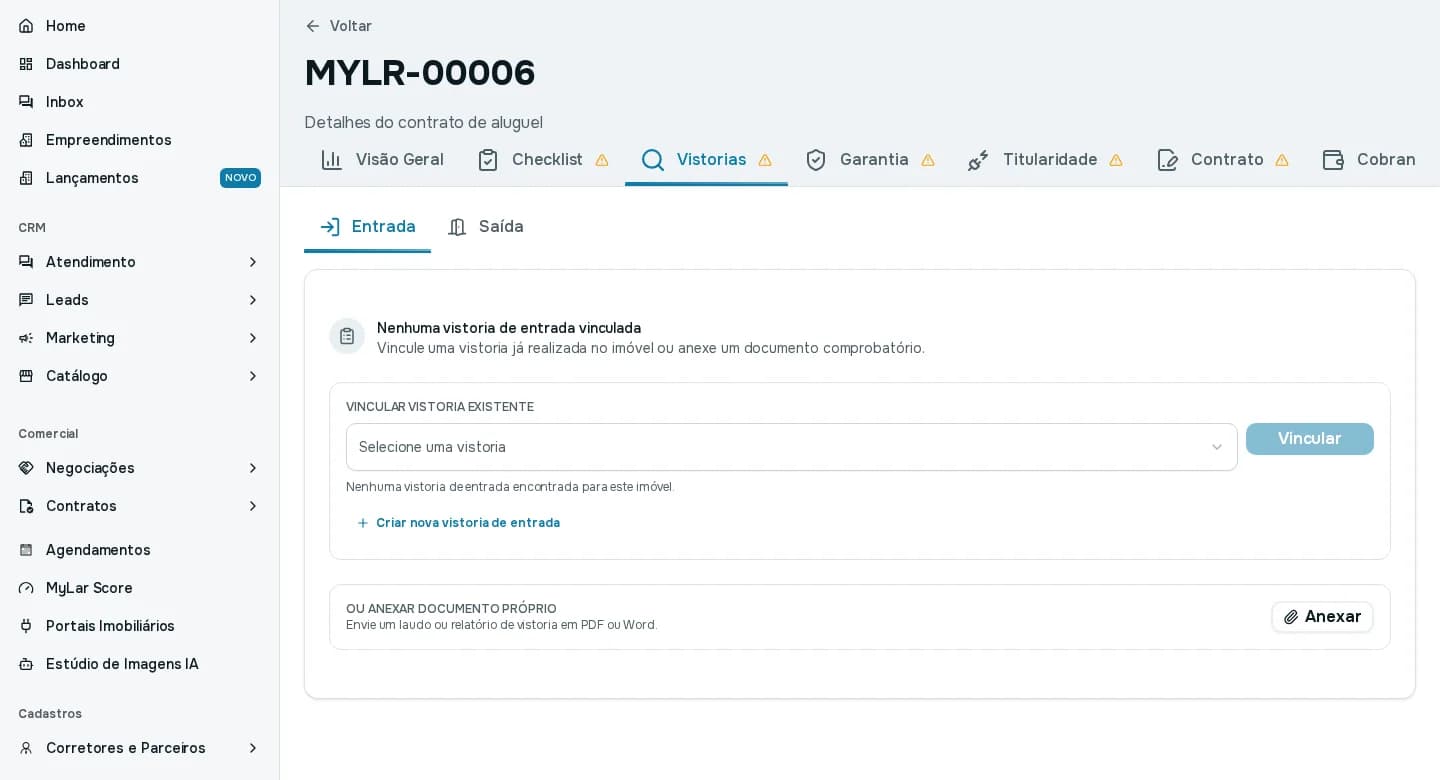Expand the Negociações submenu chevron
Image resolution: width=1440 pixels, height=780 pixels.
pos(253,468)
